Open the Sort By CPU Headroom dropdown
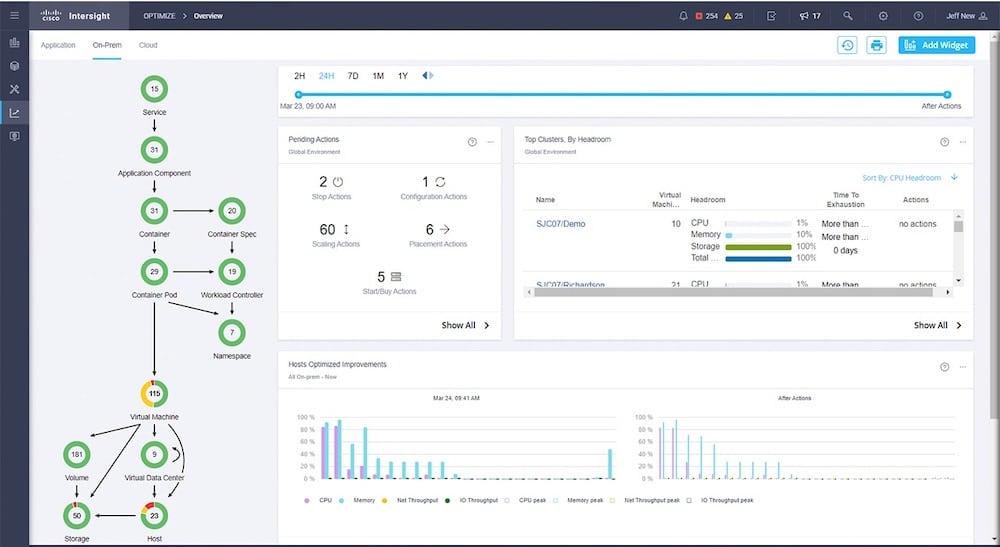The image size is (1000, 547). 901,178
